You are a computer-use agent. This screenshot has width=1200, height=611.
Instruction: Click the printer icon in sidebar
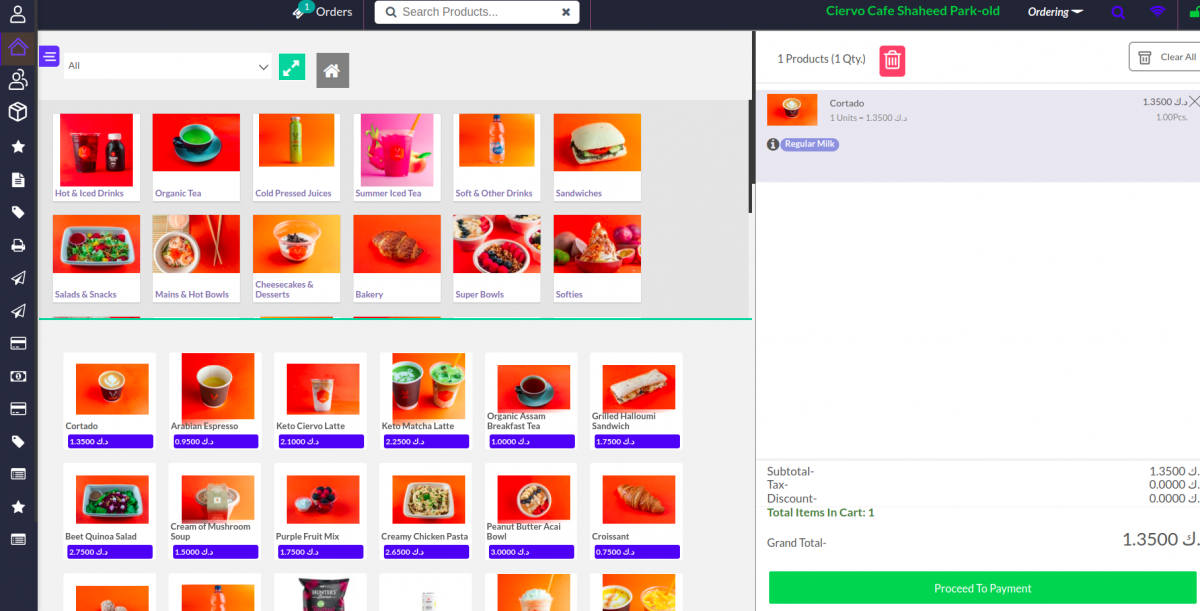click(x=18, y=245)
